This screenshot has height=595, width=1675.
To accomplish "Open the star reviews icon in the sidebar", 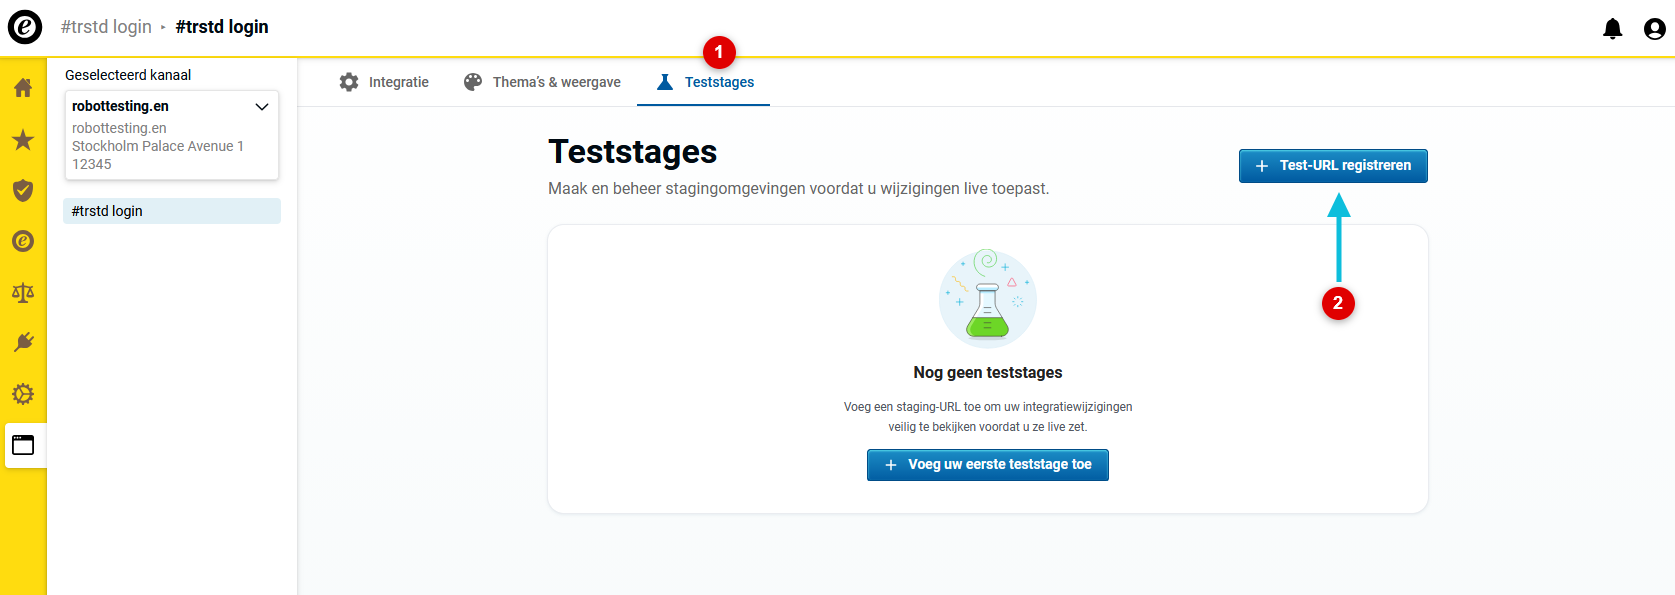I will tap(23, 139).
